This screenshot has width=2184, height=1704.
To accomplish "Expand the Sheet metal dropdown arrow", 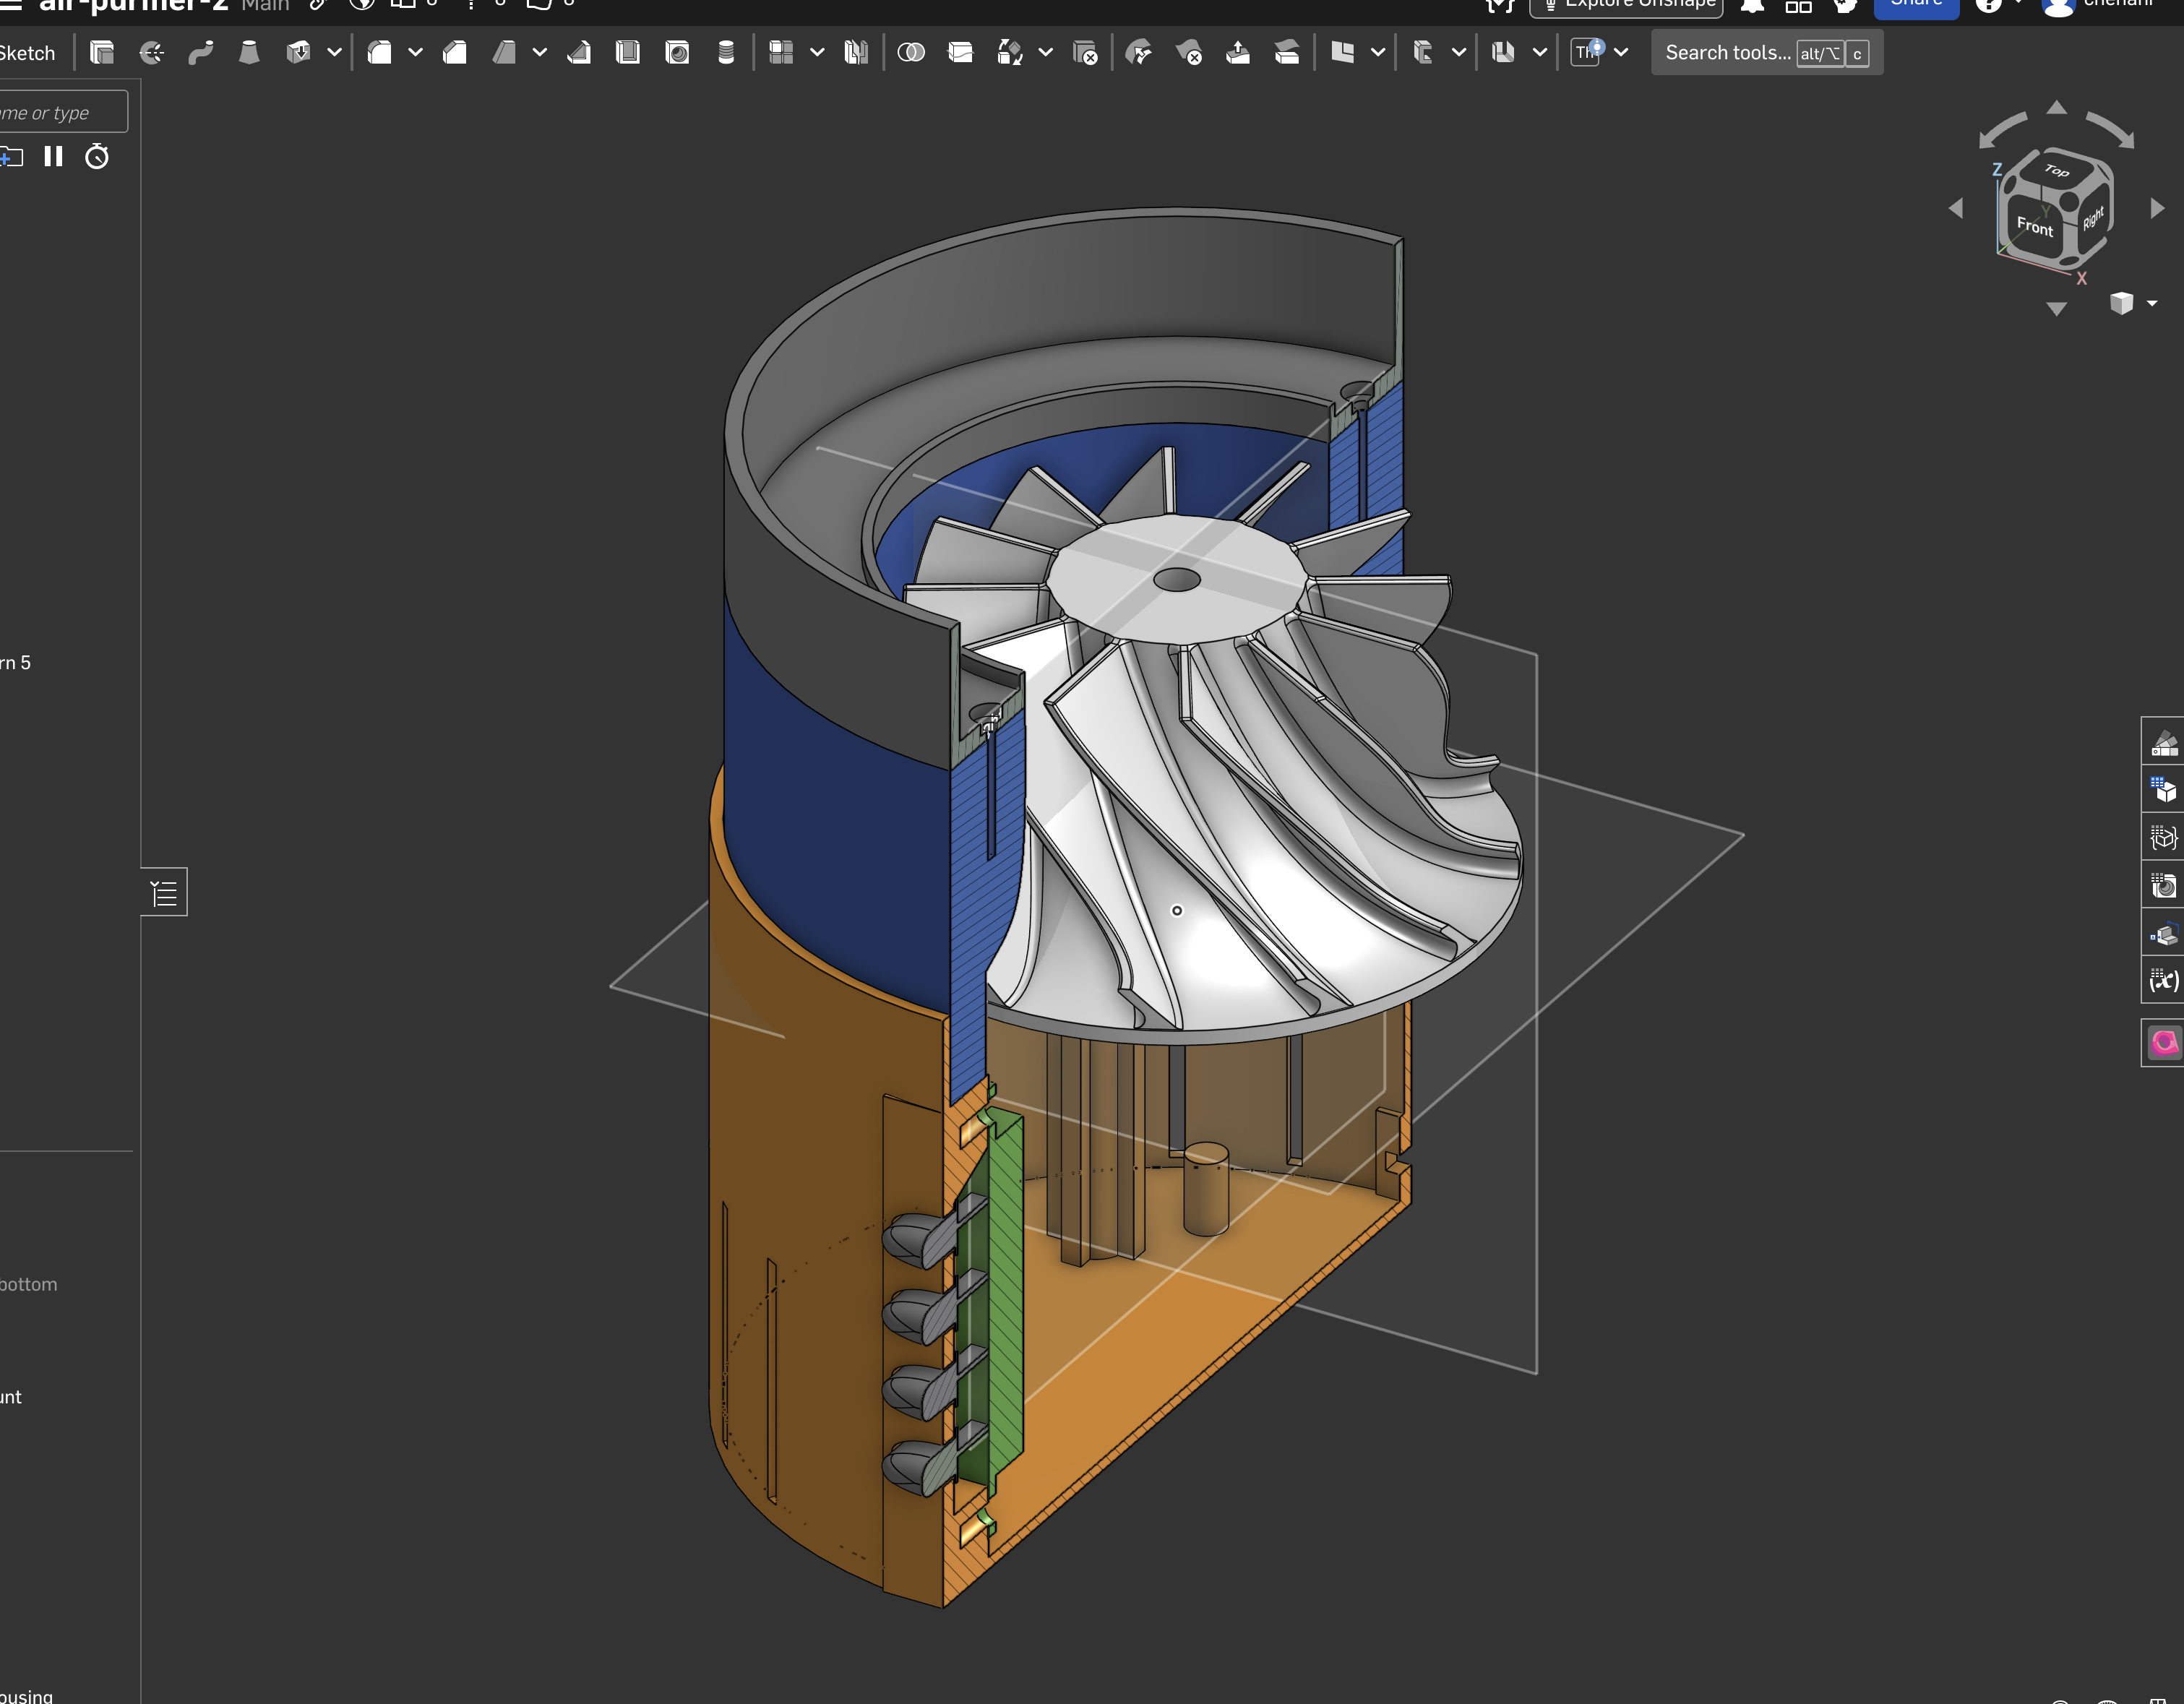I will coord(1540,53).
